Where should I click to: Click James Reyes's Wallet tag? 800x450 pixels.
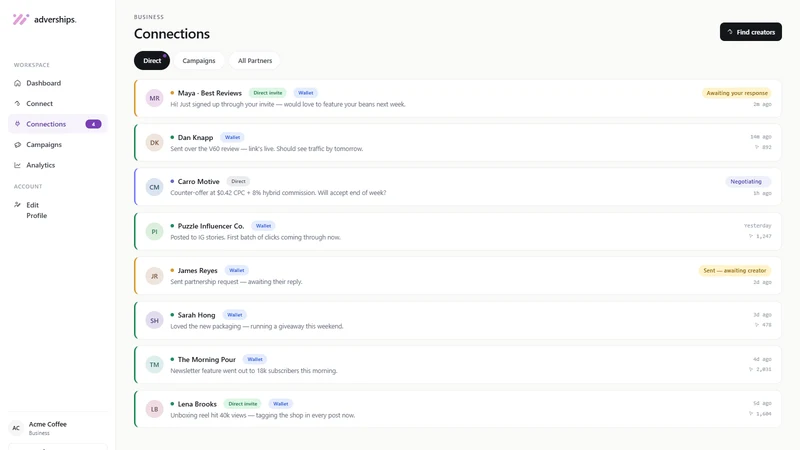(x=236, y=270)
